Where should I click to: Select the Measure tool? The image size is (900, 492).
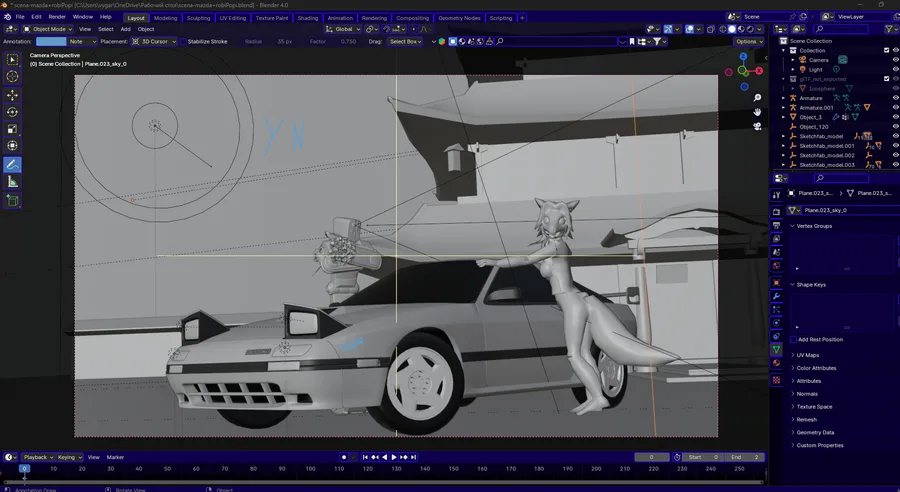point(12,182)
